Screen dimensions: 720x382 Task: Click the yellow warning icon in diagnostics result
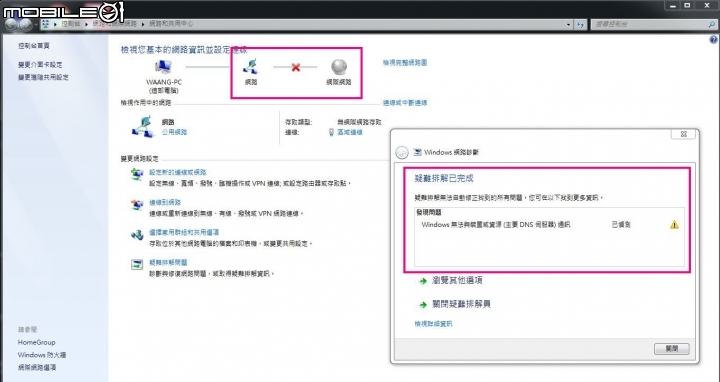pyautogui.click(x=674, y=225)
